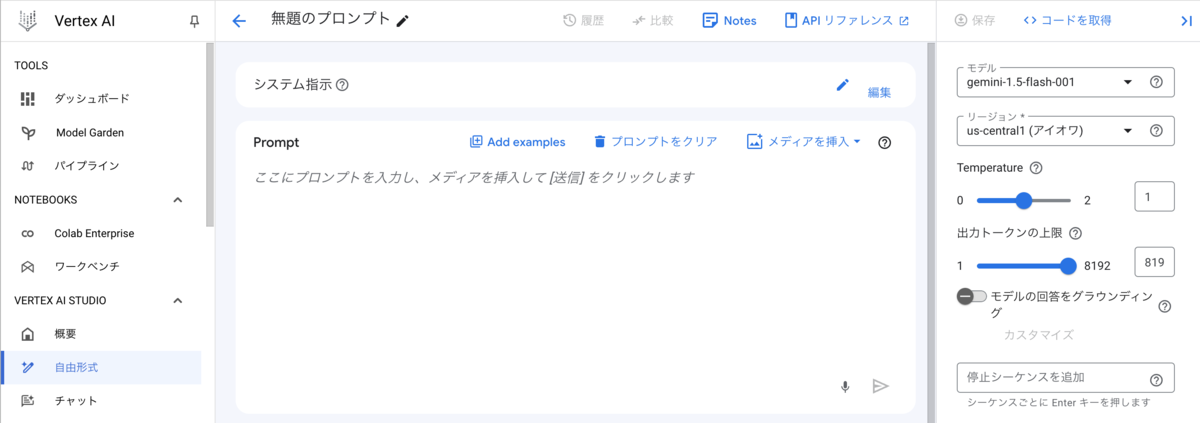
Task: Open 比較 compare
Action: [652, 20]
